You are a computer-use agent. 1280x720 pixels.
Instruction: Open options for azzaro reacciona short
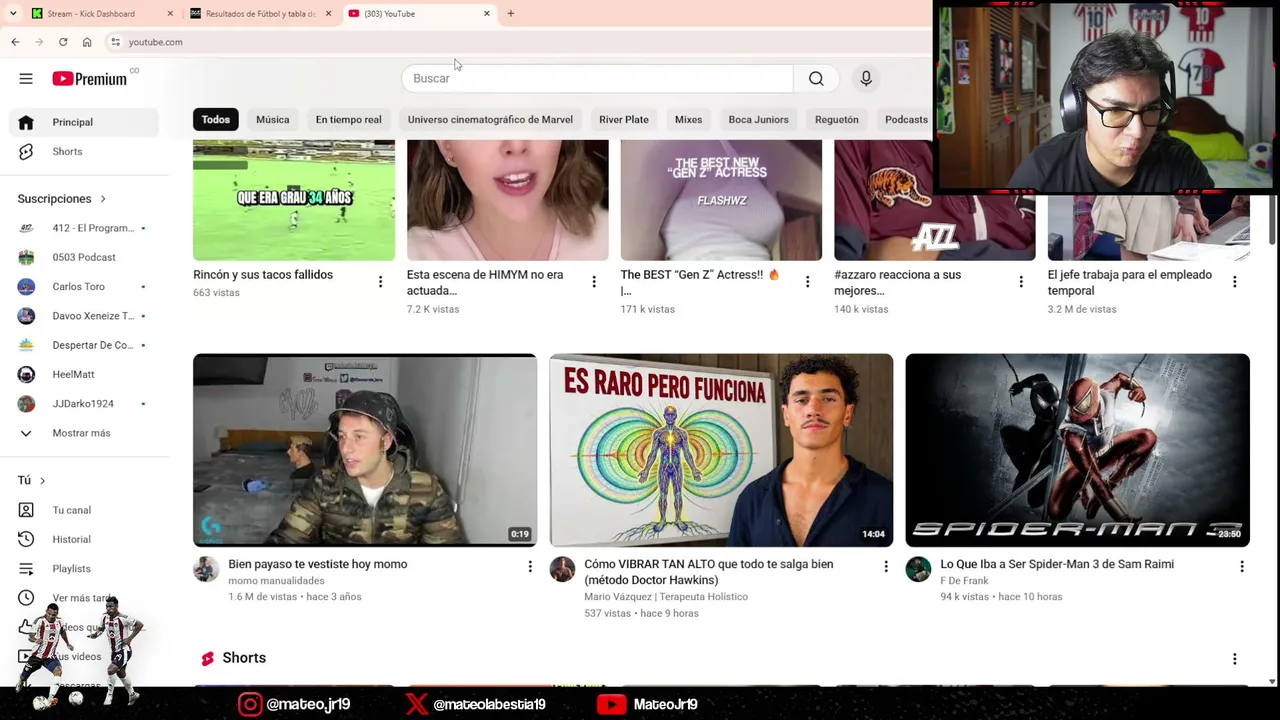tap(1021, 282)
